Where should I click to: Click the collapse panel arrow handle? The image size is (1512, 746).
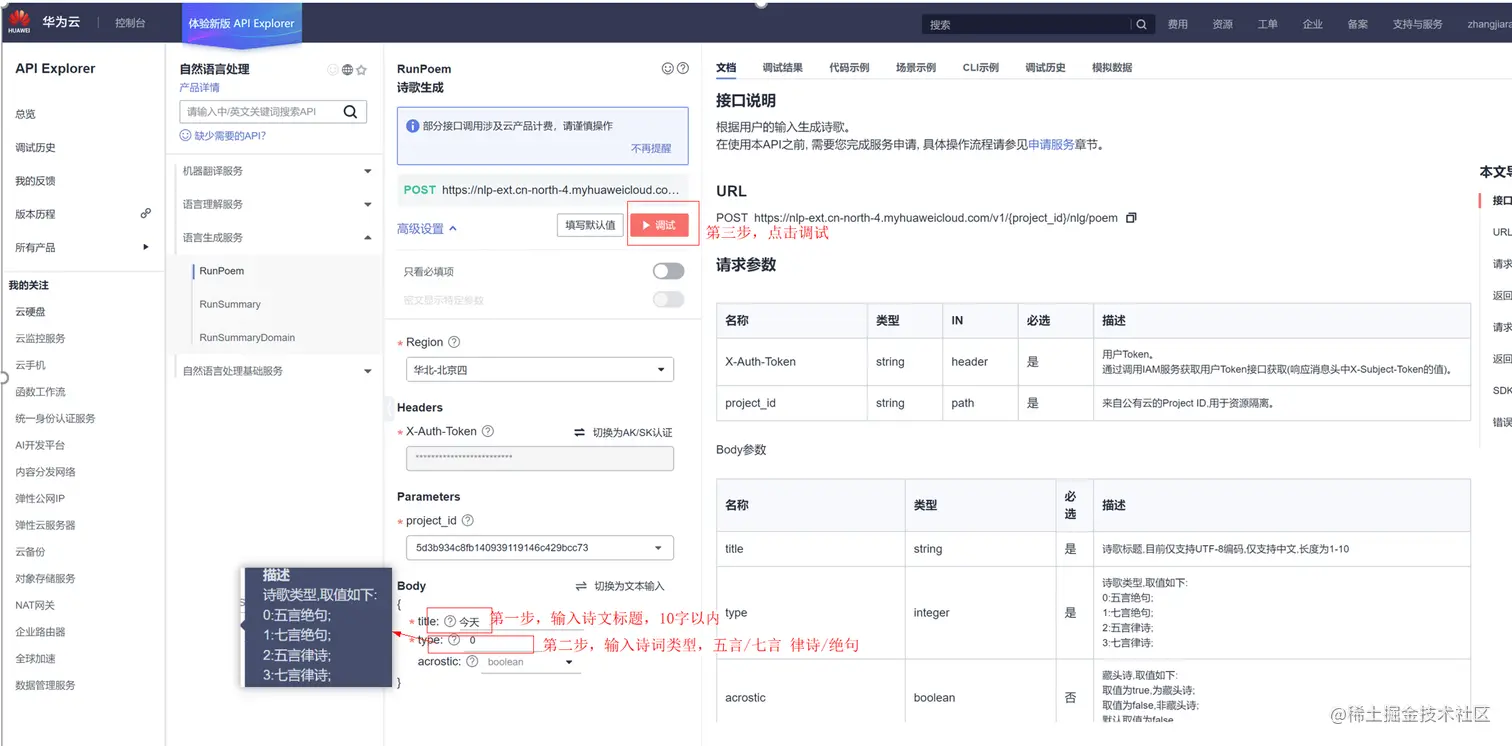[388, 408]
